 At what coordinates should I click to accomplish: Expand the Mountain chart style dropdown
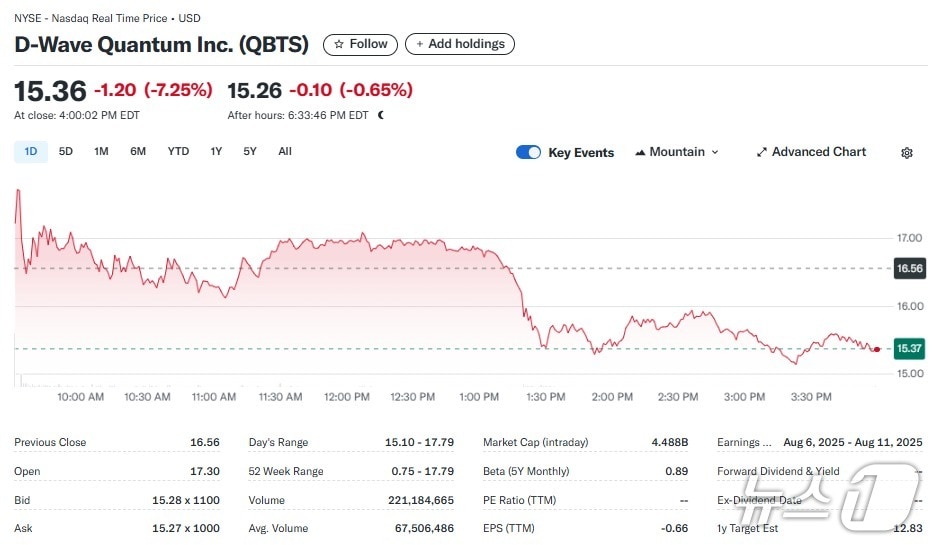pyautogui.click(x=714, y=152)
